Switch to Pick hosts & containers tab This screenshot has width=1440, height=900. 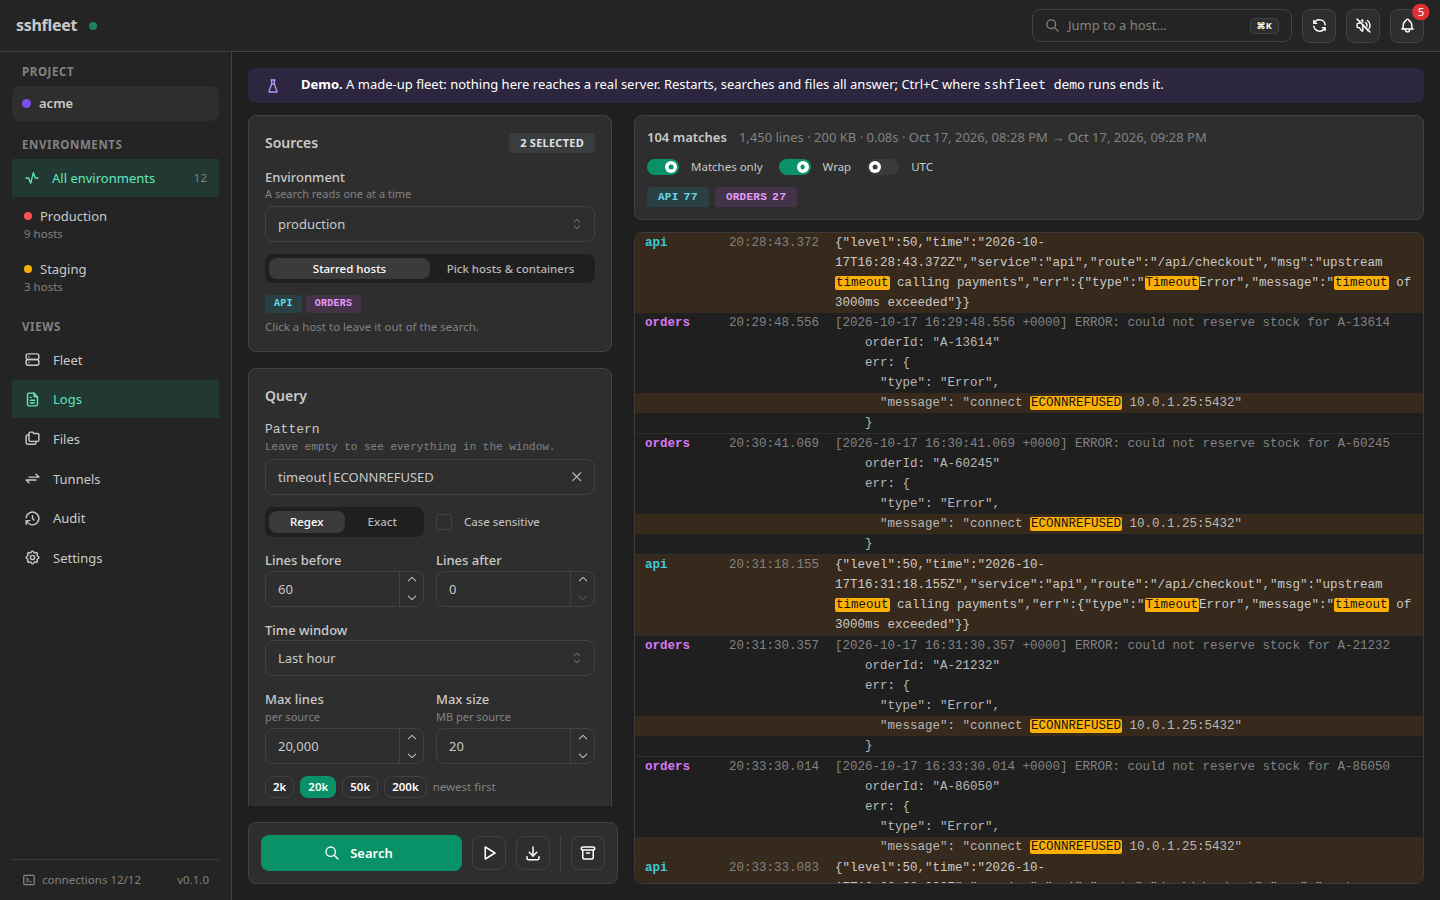(510, 269)
